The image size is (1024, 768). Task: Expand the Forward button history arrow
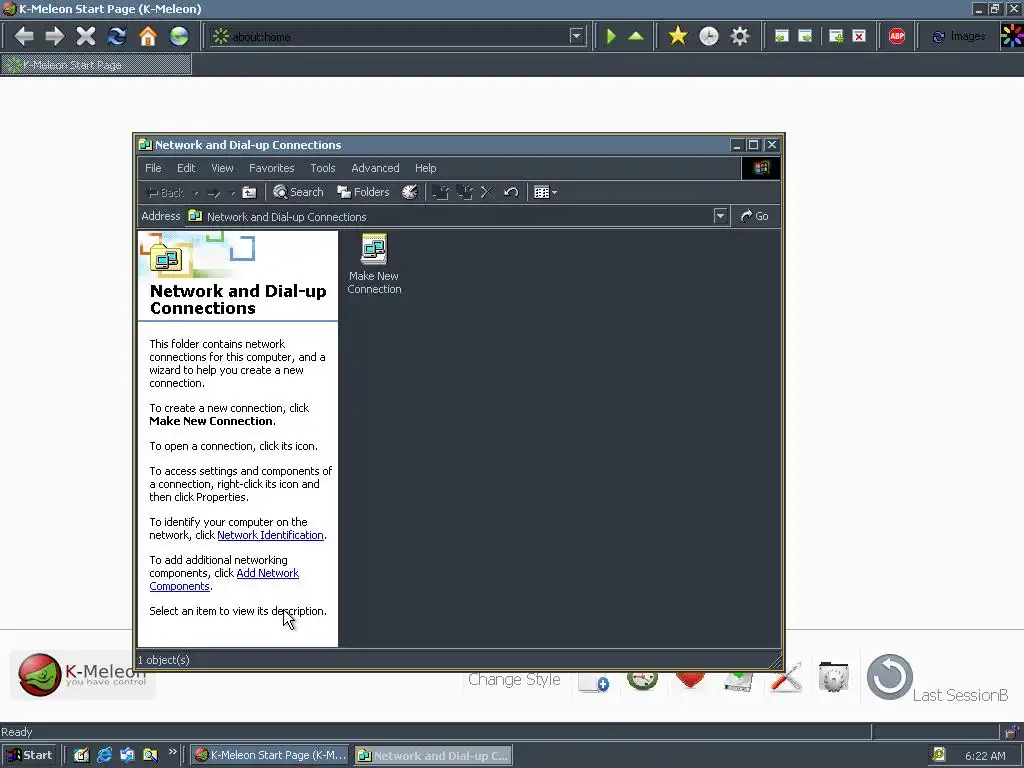point(232,193)
